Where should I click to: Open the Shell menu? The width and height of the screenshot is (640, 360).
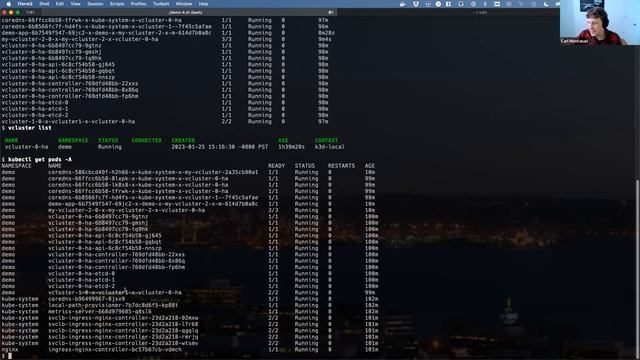click(44, 4)
